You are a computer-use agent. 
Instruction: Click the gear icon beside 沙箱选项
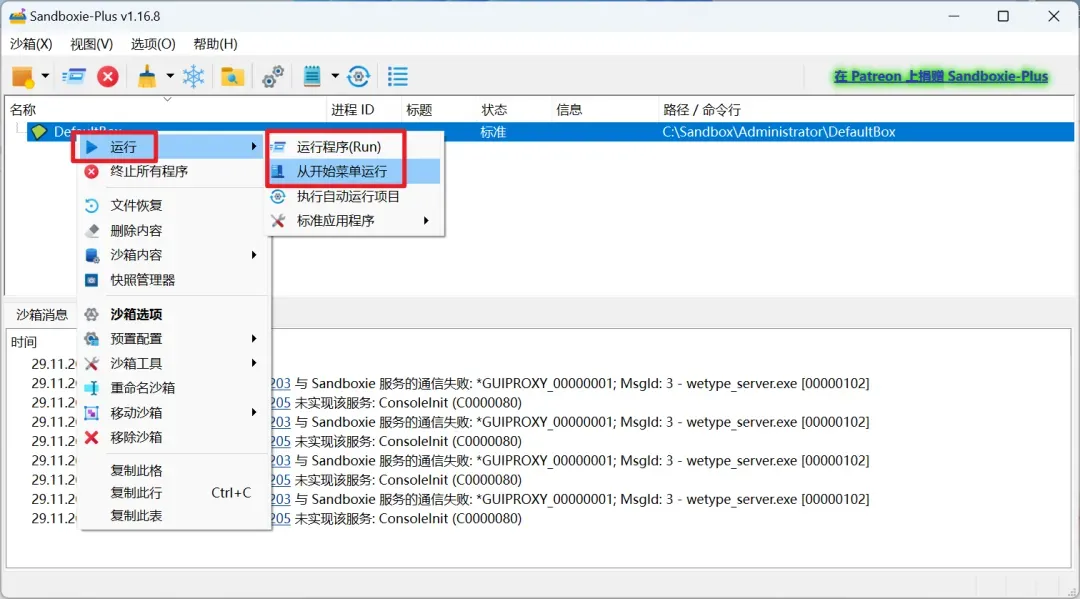92,314
